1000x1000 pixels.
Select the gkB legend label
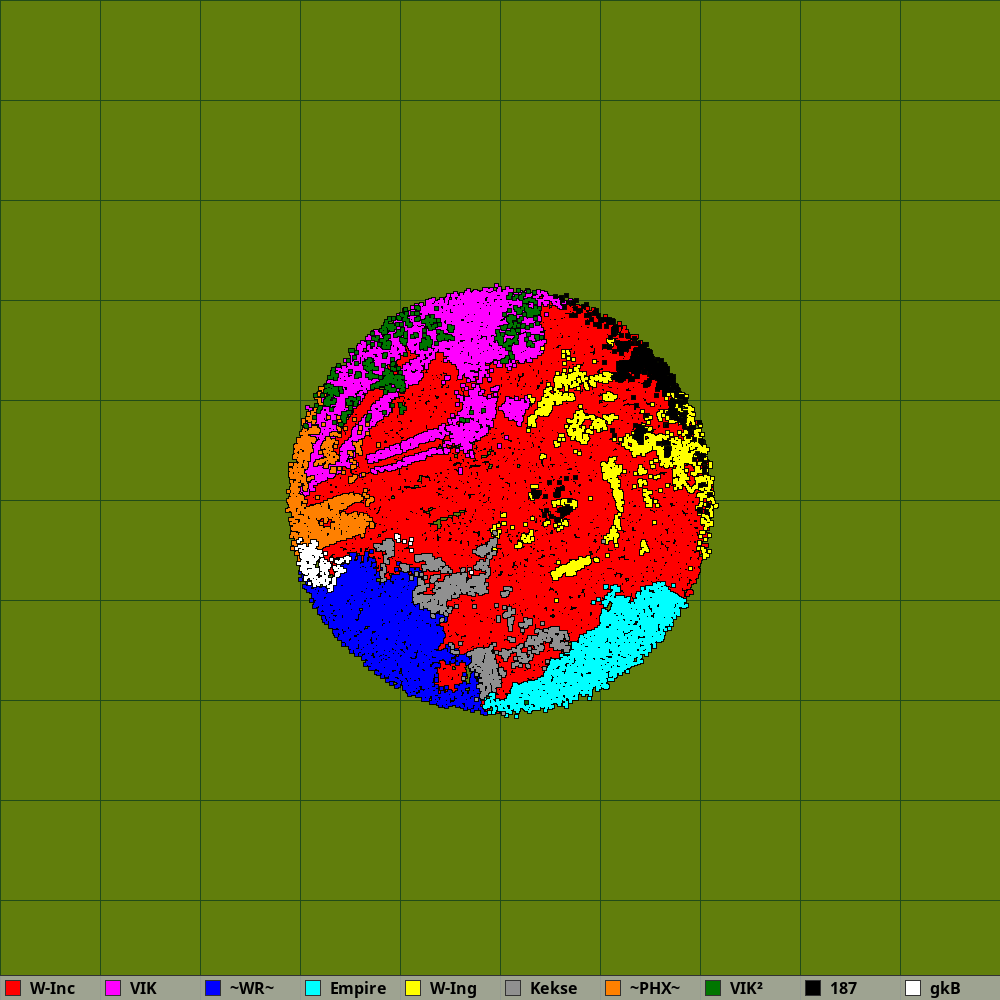[x=945, y=988]
